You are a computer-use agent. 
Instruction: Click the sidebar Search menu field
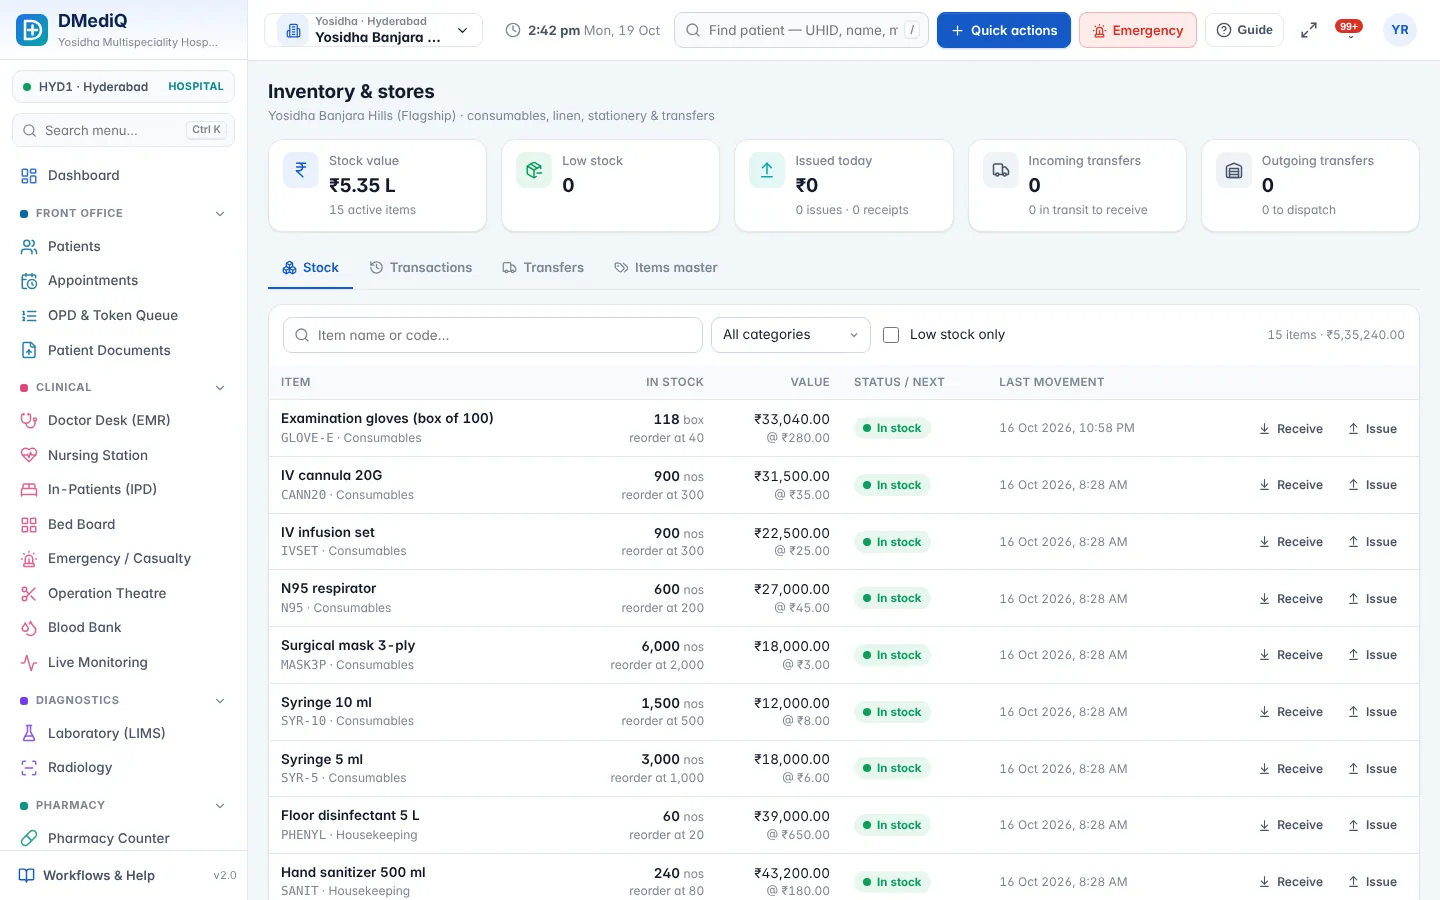123,130
